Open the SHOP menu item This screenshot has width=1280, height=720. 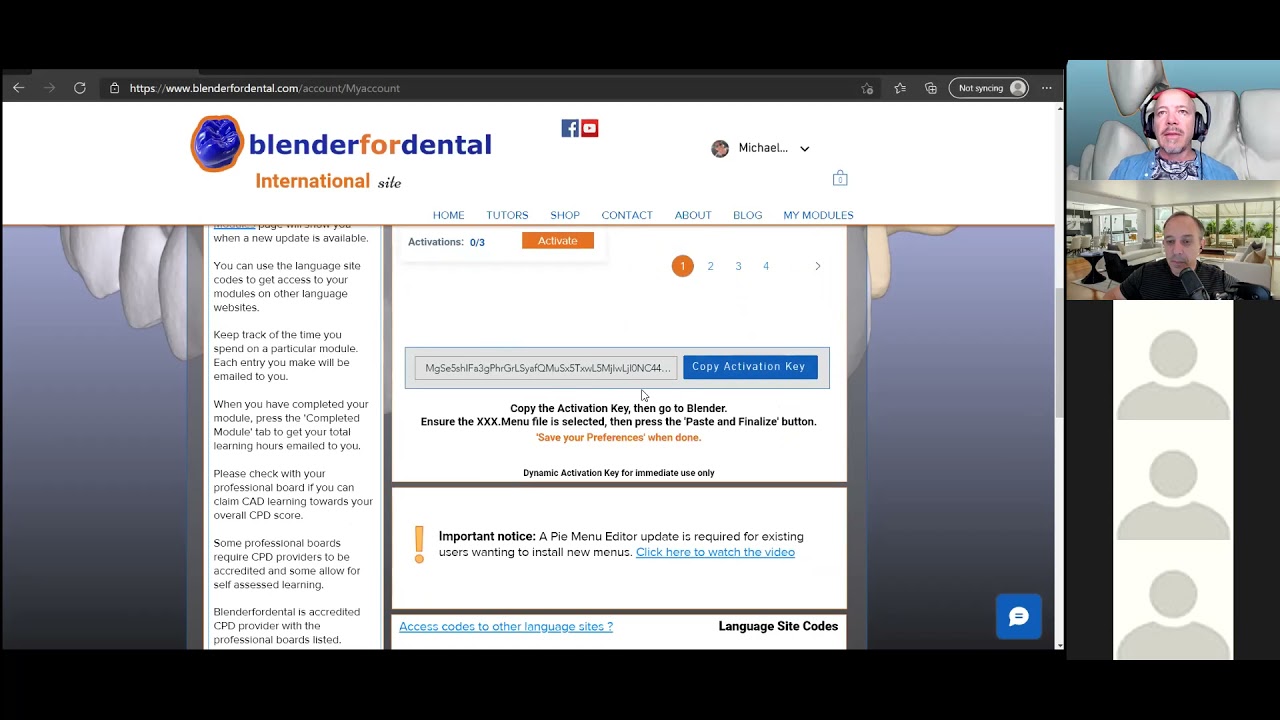(565, 215)
